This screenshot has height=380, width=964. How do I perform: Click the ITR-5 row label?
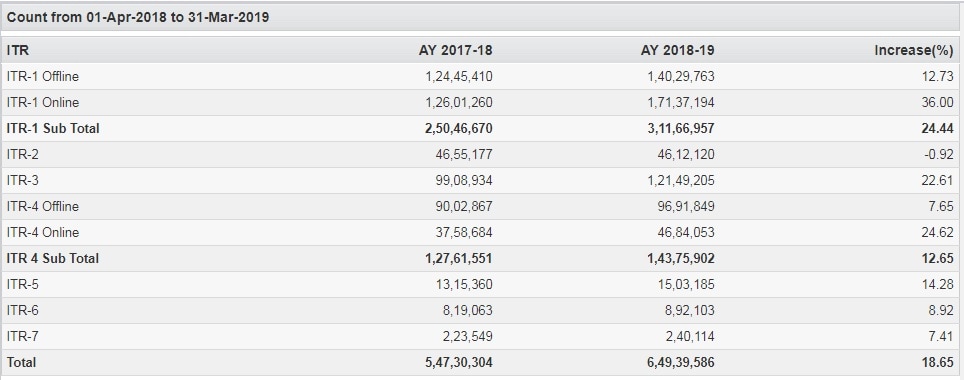[22, 285]
